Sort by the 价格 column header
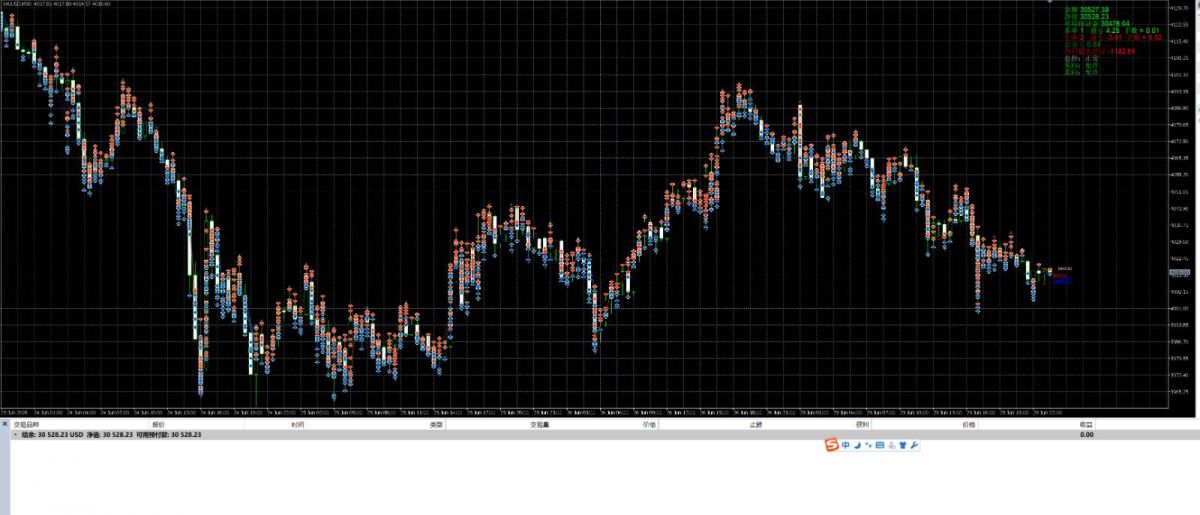This screenshot has height=515, width=1200. pyautogui.click(x=968, y=424)
